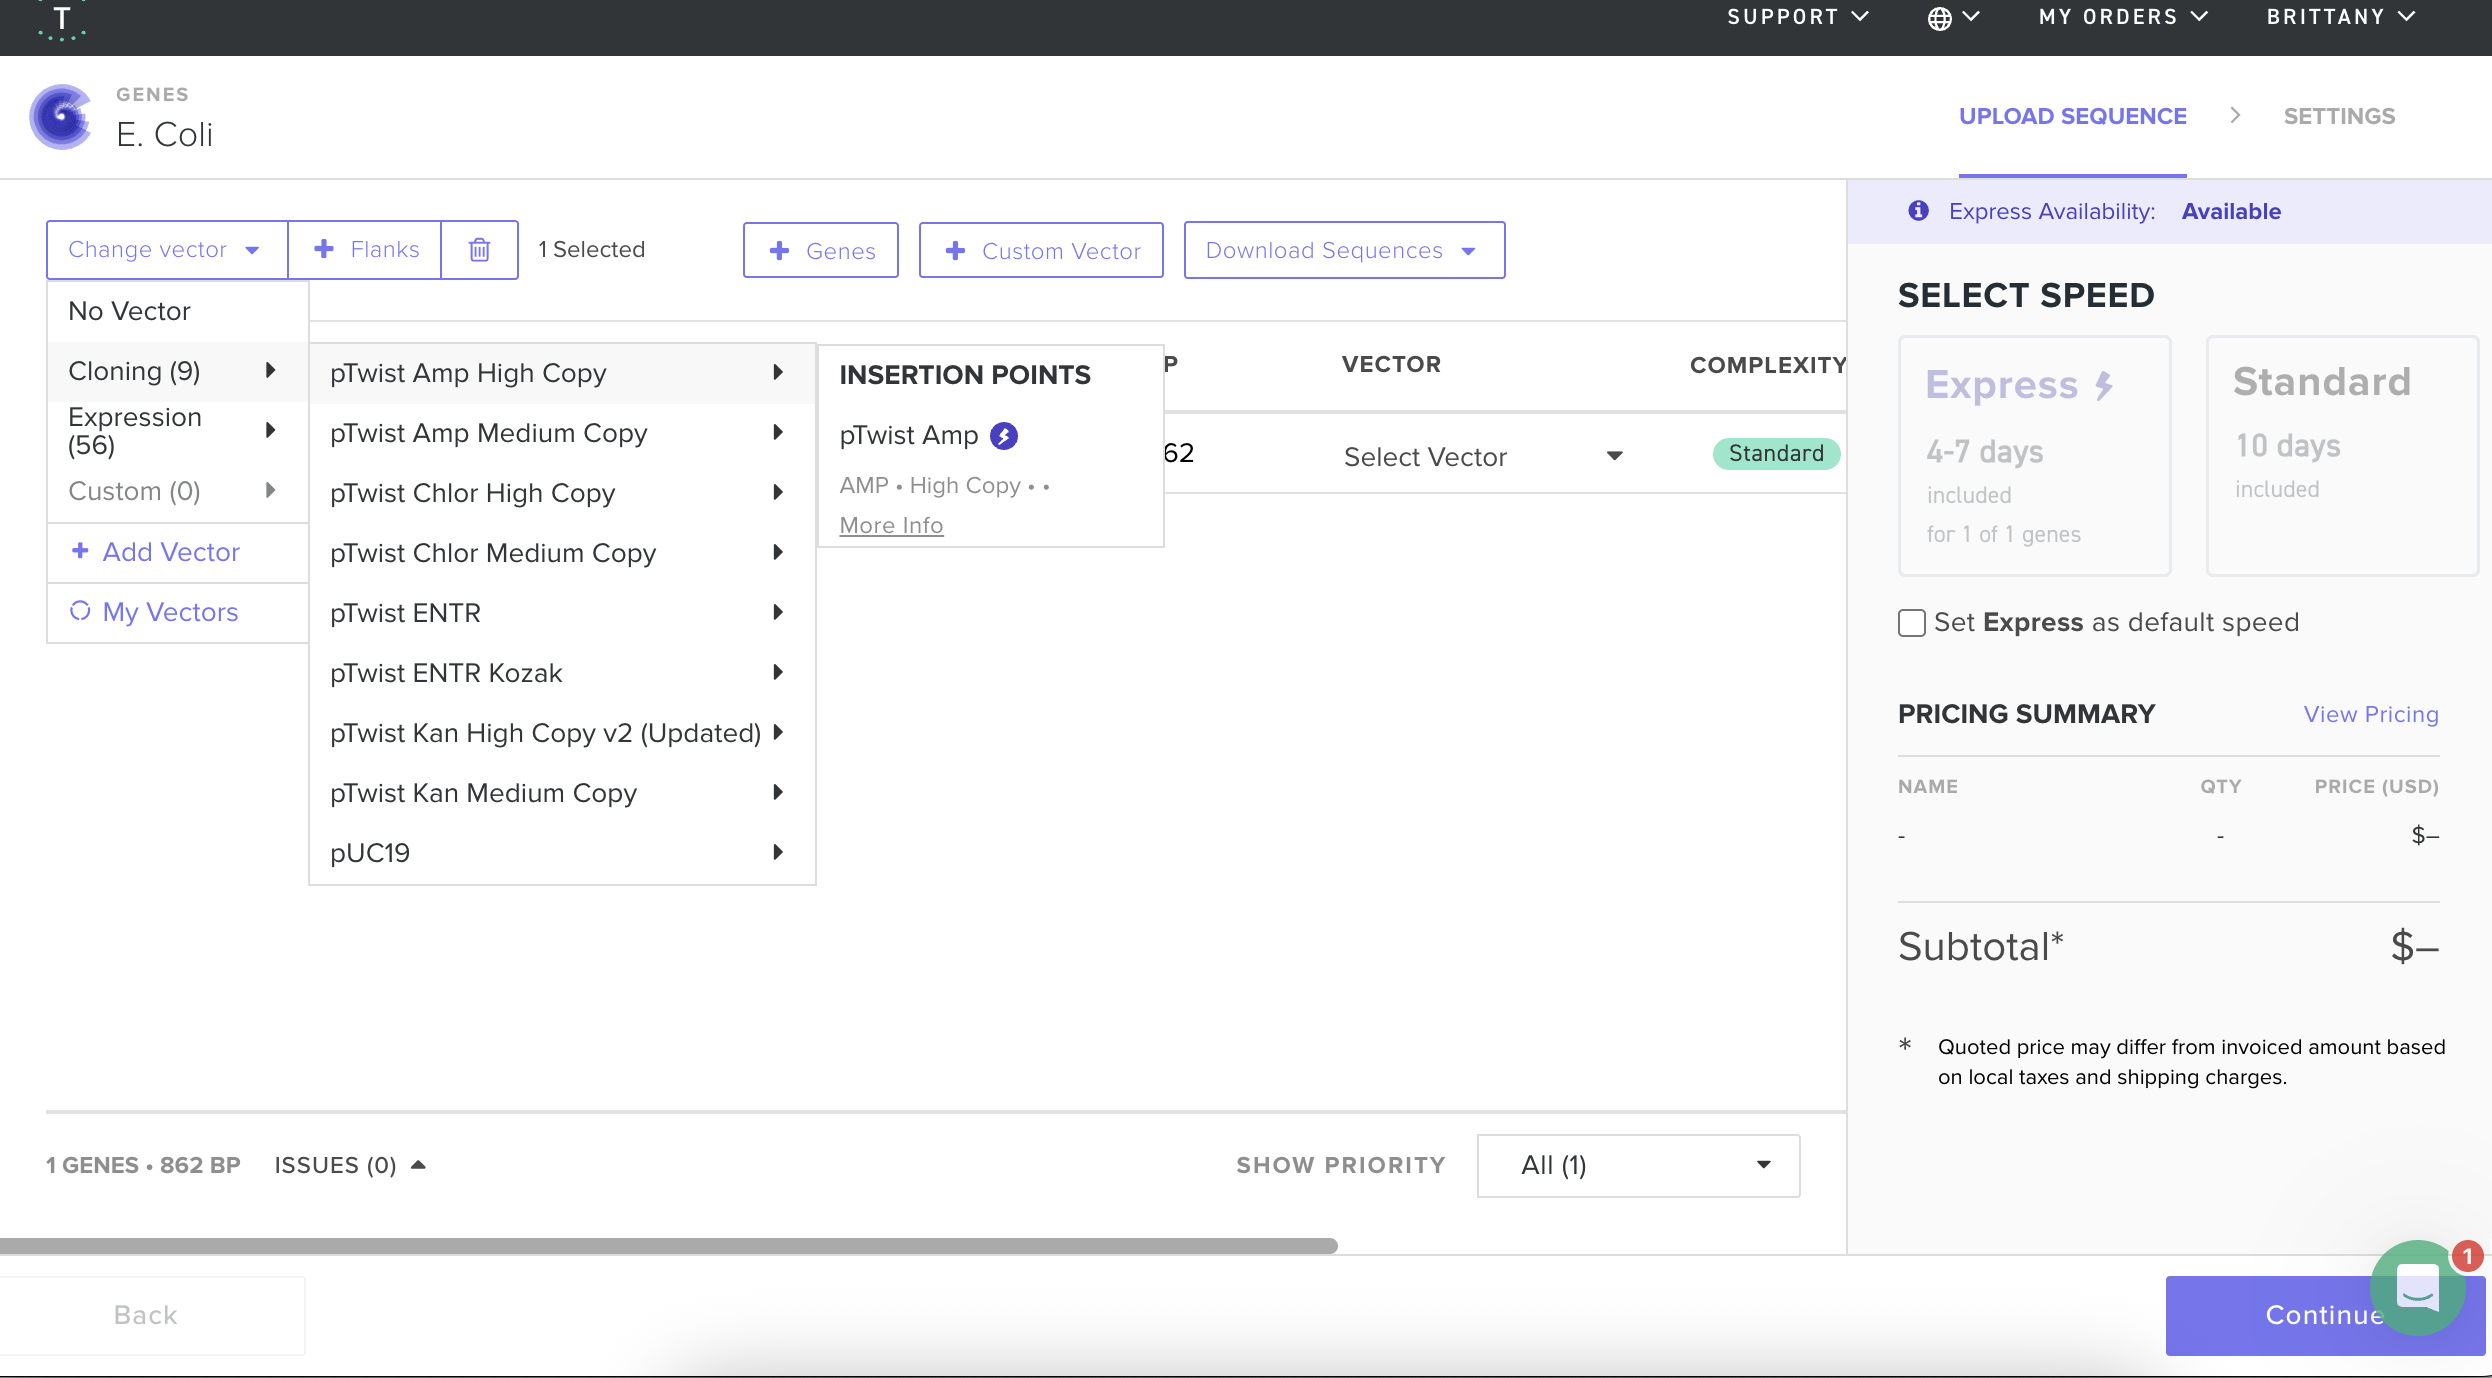
Task: Open the More Info link
Action: (x=891, y=525)
